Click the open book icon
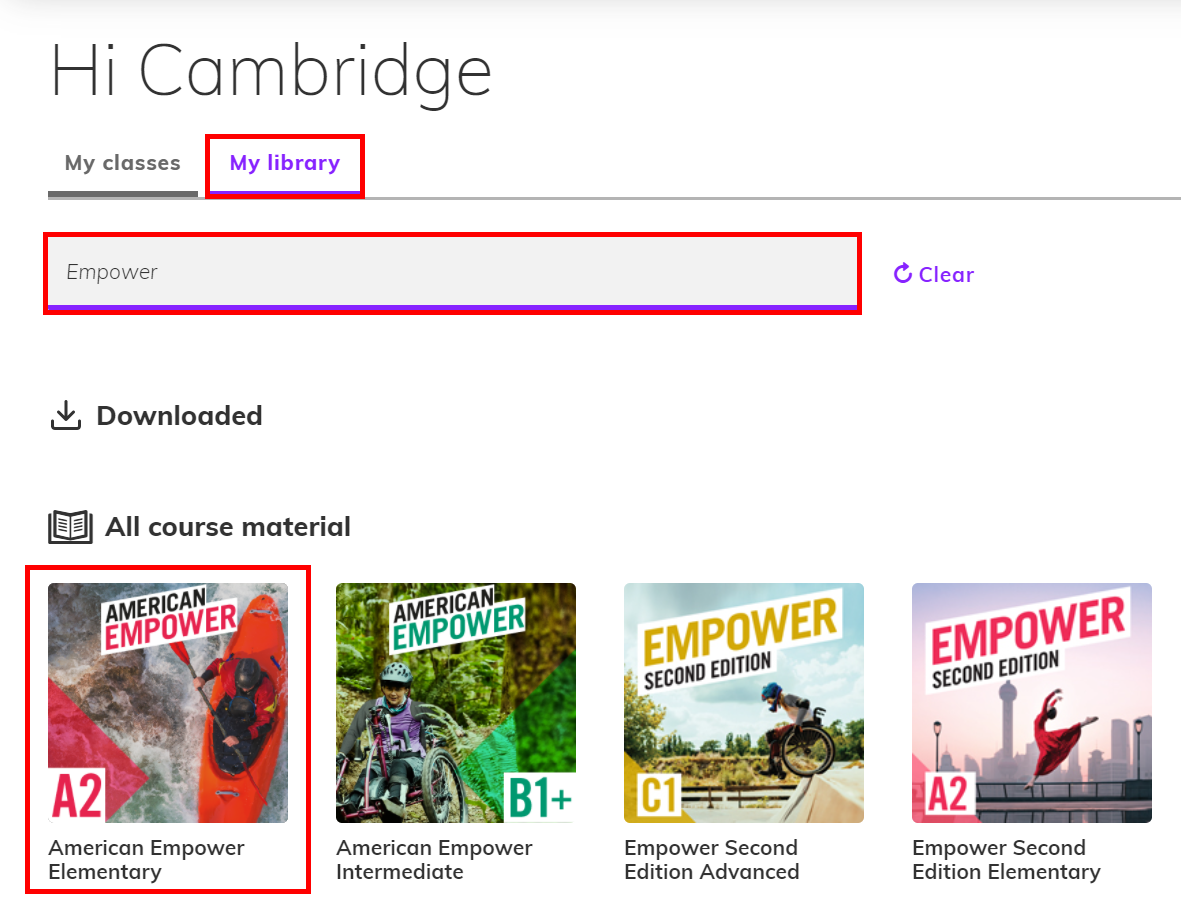The width and height of the screenshot is (1181, 901). coord(71,527)
